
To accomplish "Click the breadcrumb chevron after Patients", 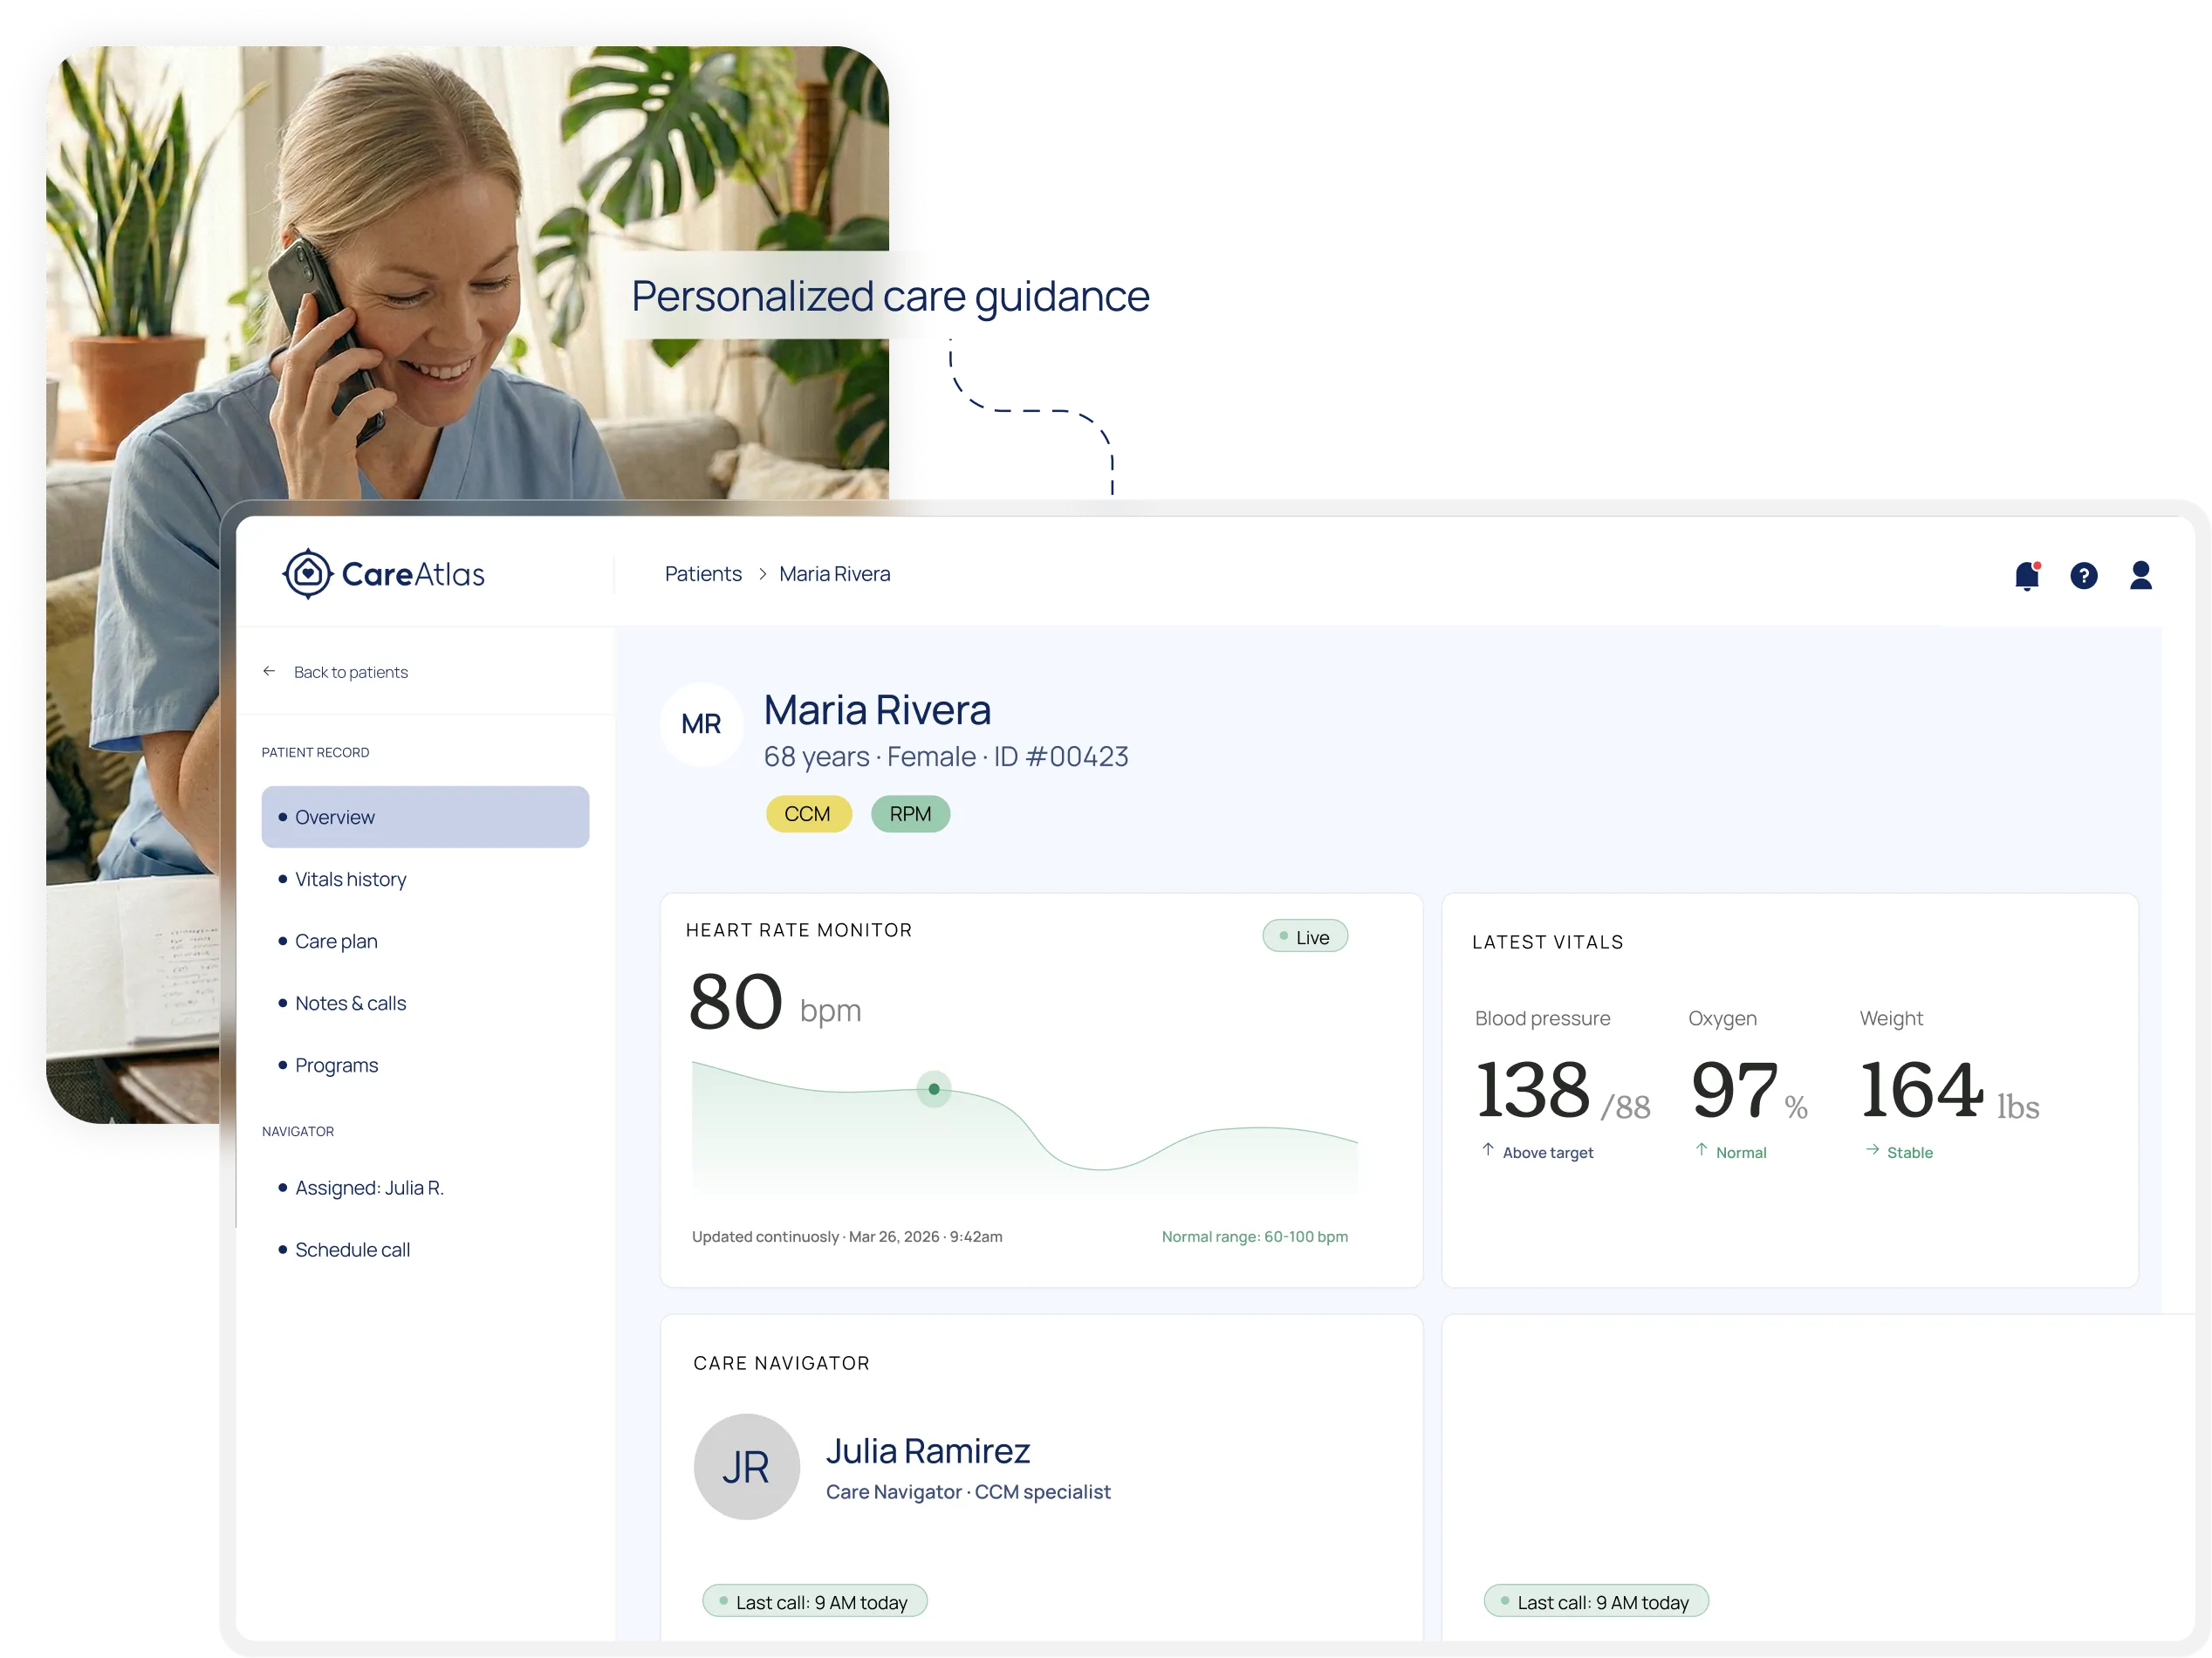I will click(x=762, y=574).
